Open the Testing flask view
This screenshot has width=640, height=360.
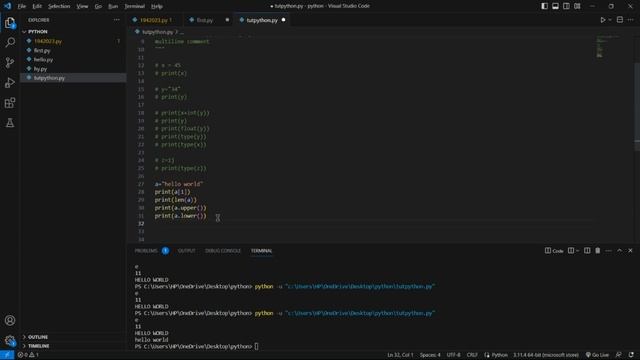tap(10, 122)
